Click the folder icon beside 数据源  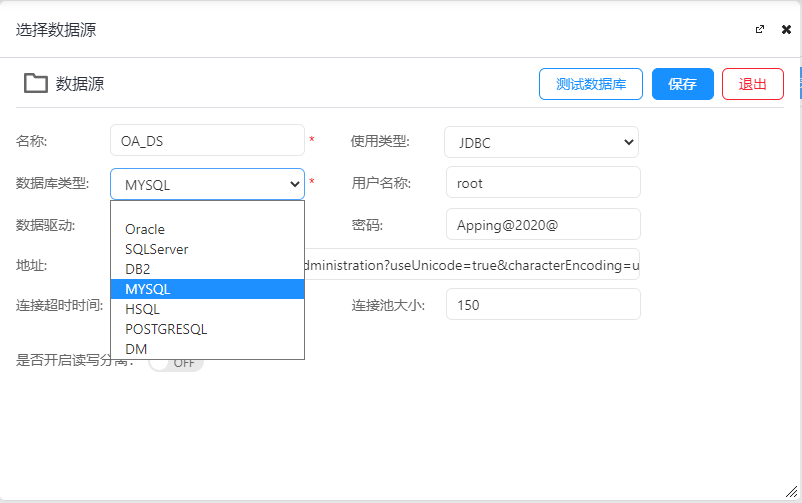36,84
